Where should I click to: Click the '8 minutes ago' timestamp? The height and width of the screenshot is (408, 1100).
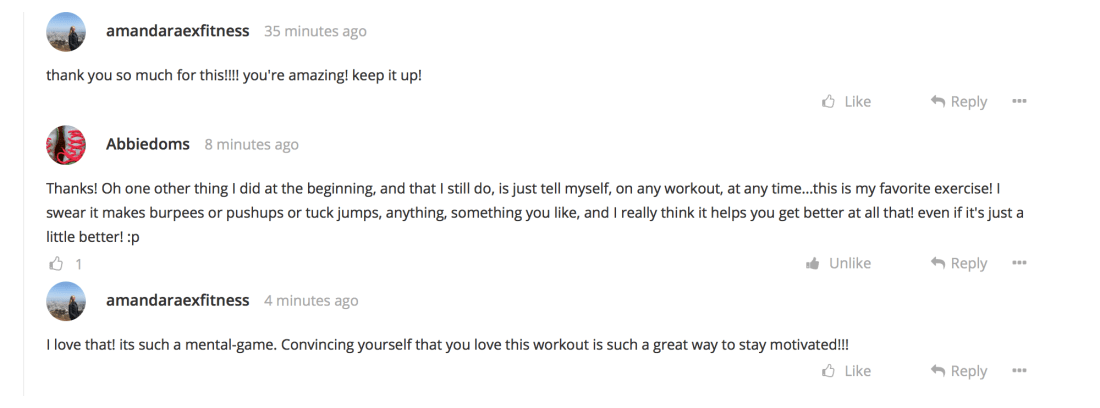[x=251, y=145]
